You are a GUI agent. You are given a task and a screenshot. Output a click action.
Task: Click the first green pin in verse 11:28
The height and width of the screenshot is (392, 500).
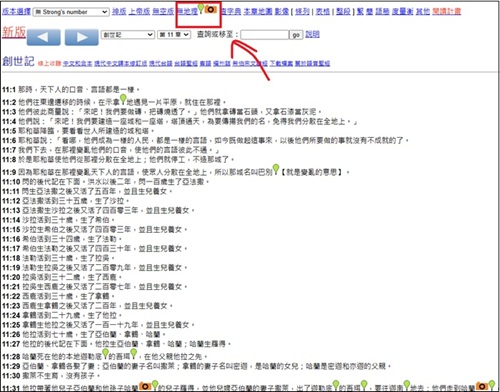105,353
